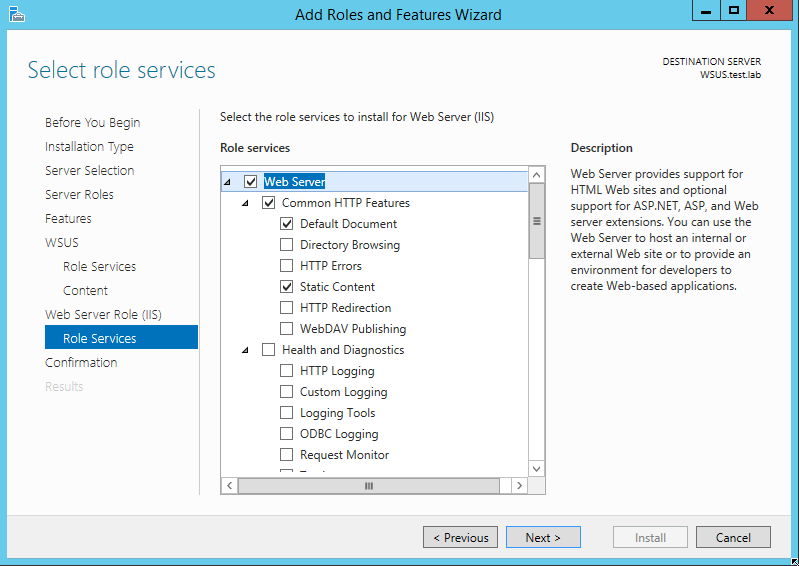
Task: Uncheck the Web Server checkbox
Action: click(250, 181)
